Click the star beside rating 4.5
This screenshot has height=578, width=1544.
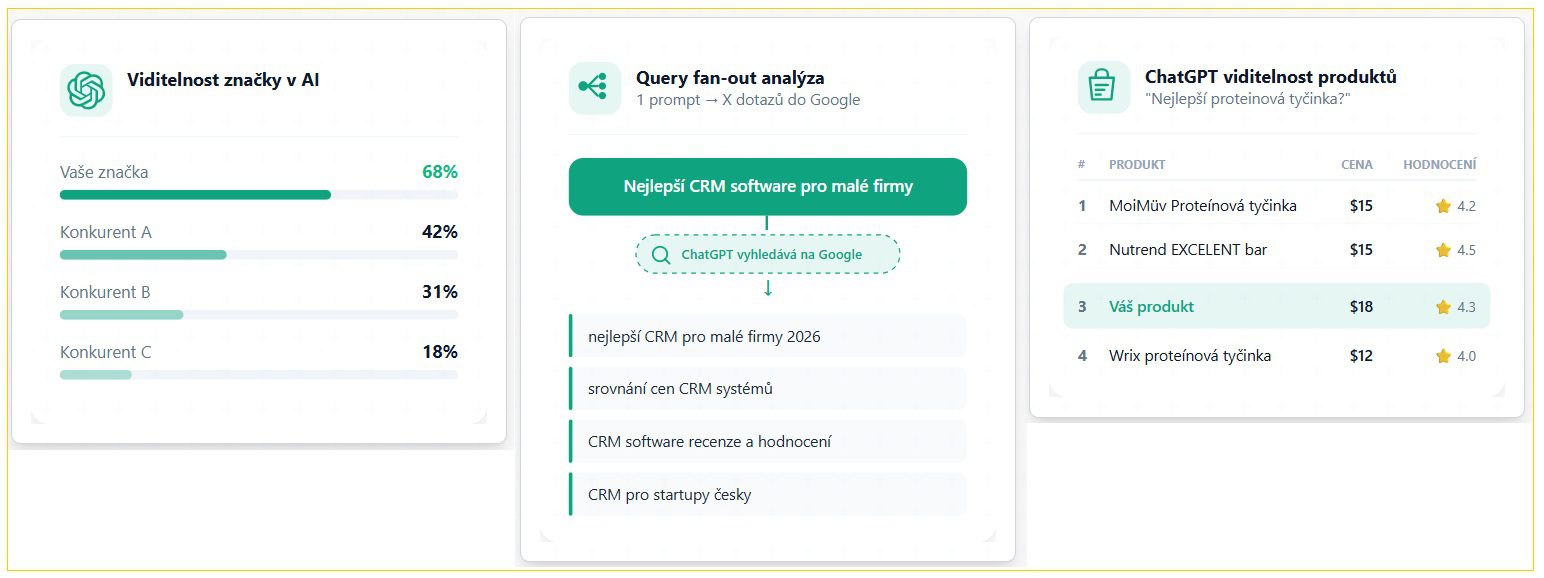[x=1442, y=250]
